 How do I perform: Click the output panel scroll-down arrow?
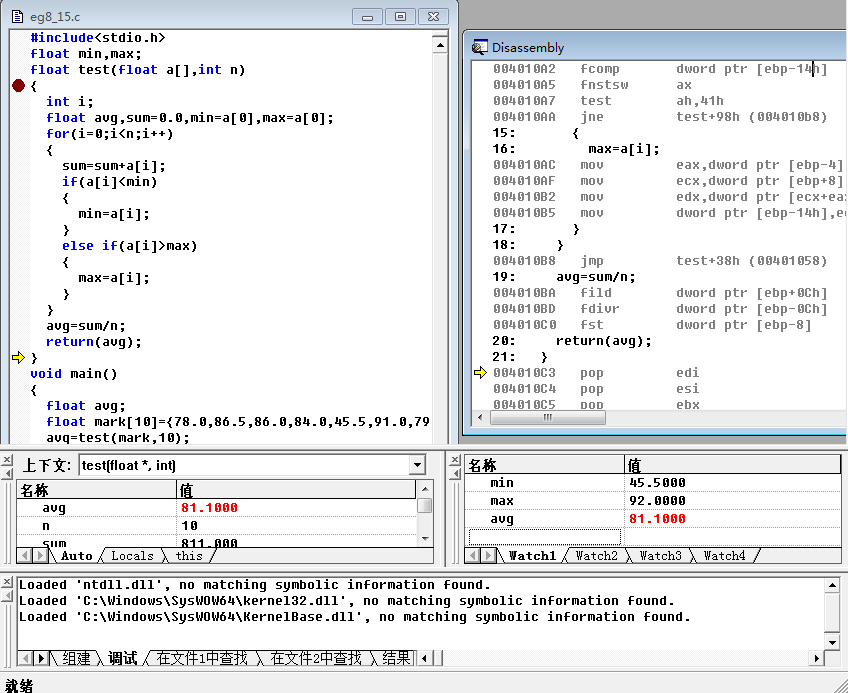[x=832, y=642]
